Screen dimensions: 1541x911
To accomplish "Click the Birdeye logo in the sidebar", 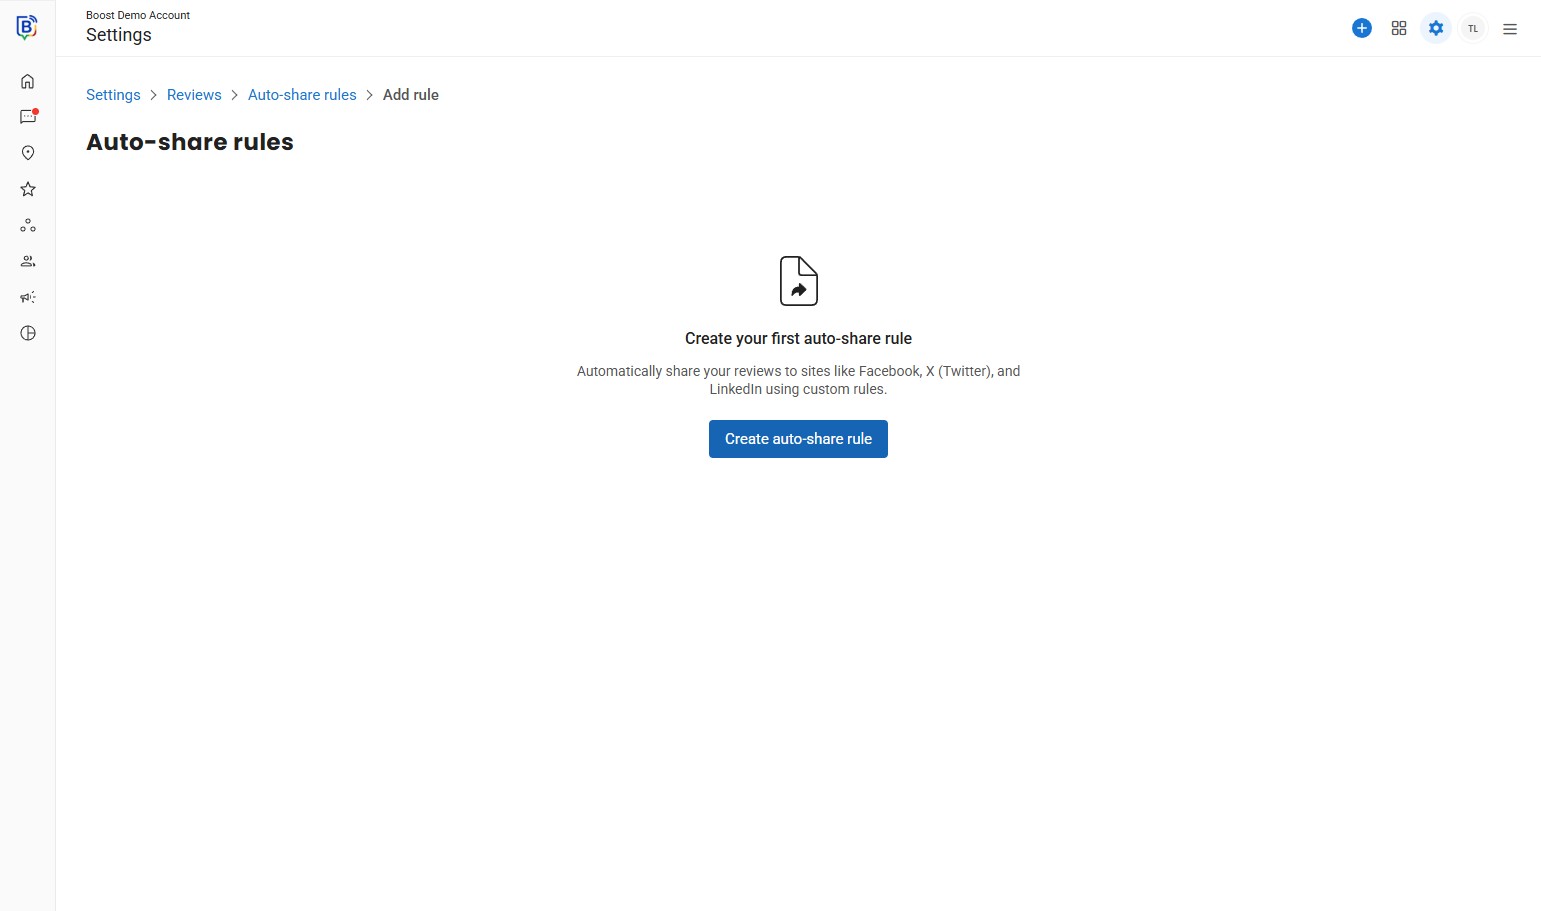I will (27, 28).
